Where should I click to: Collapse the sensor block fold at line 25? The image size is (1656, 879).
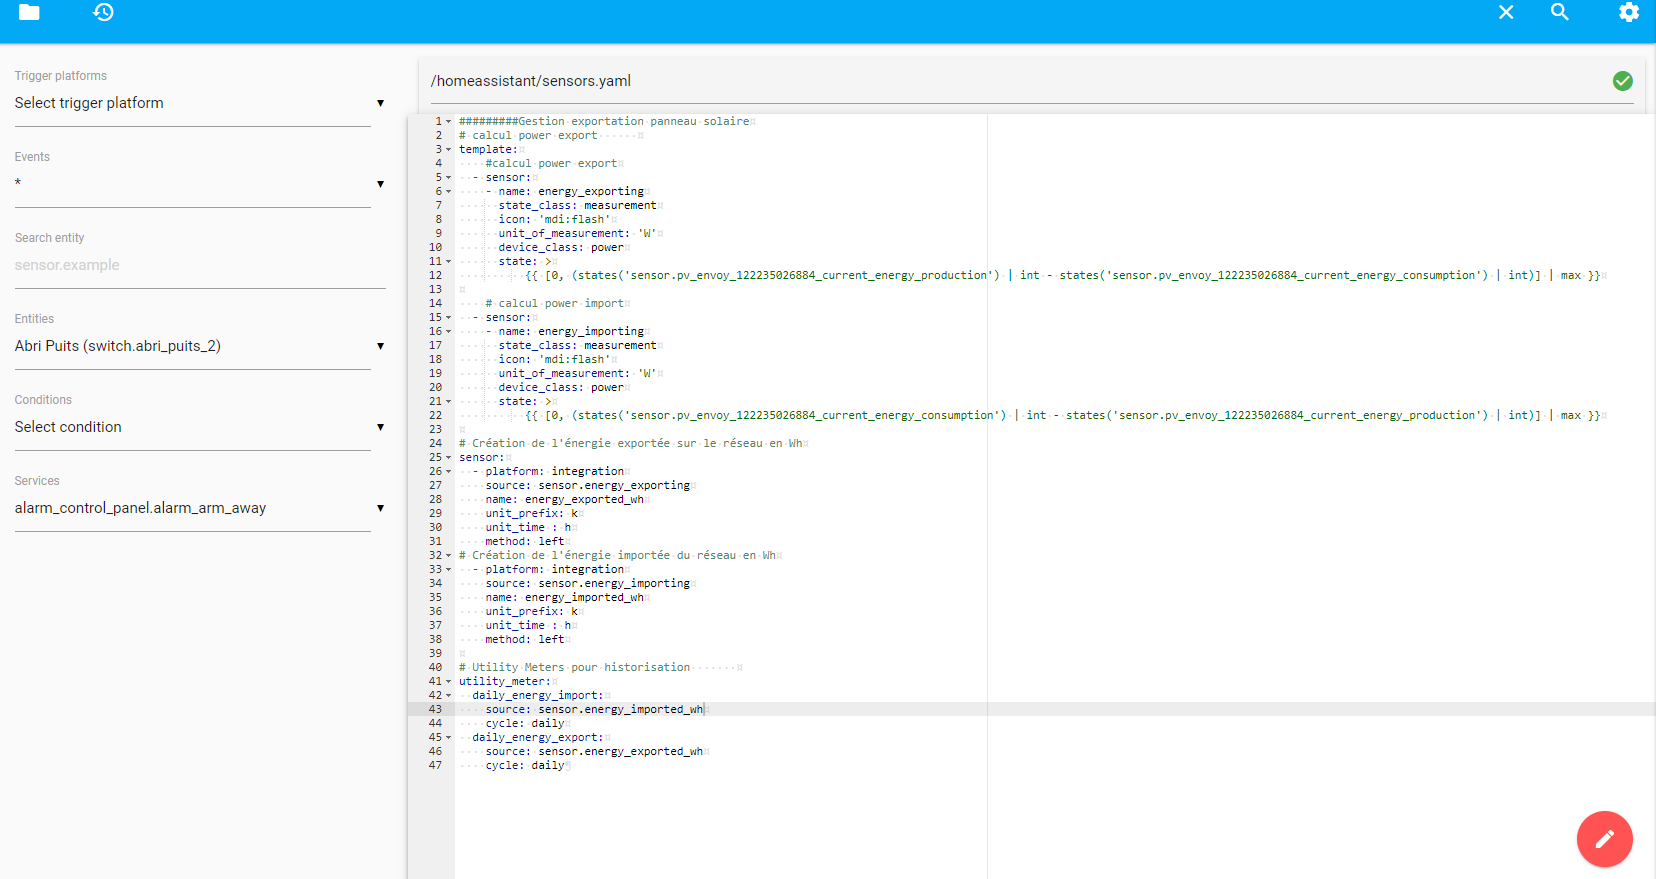click(x=449, y=457)
